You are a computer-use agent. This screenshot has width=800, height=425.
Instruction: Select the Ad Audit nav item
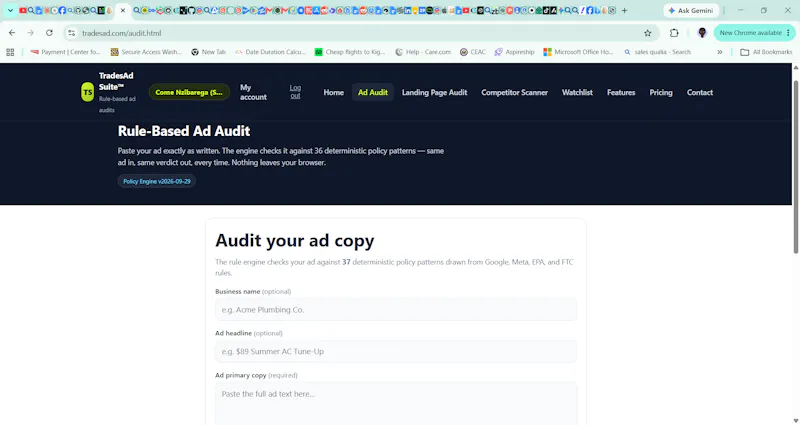click(373, 92)
